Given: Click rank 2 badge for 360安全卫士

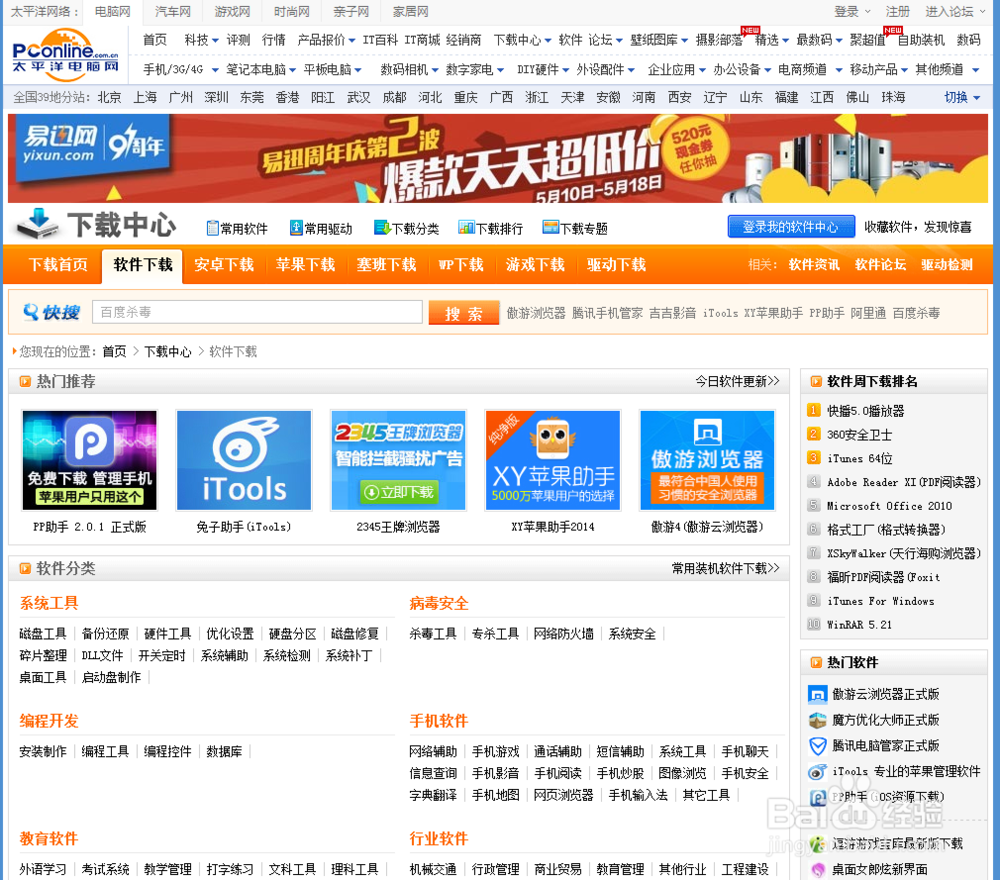Looking at the screenshot, I should [x=813, y=434].
